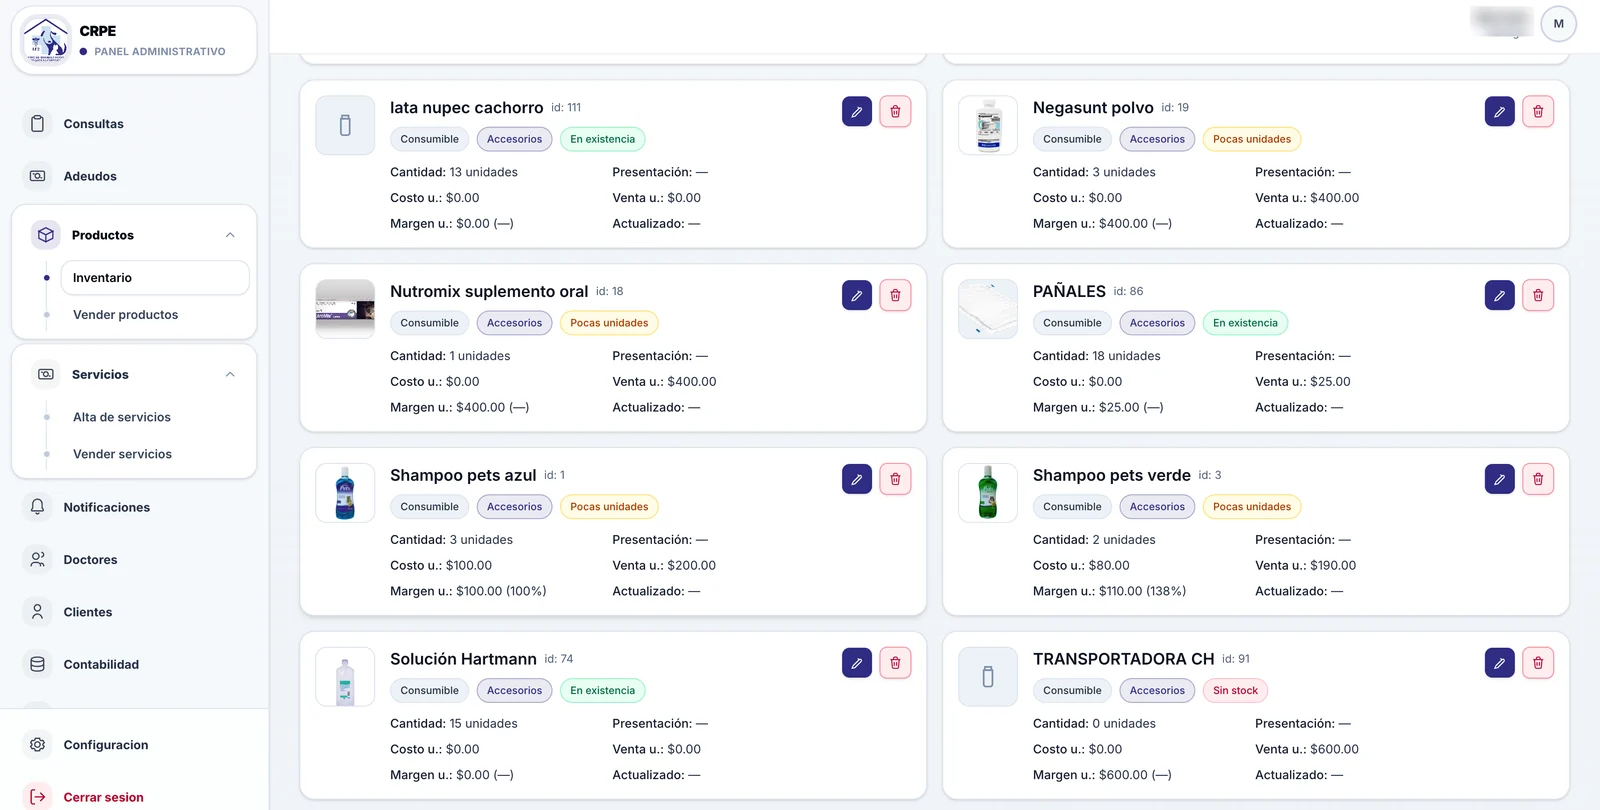Screen dimensions: 1600x810
Task: Delete the TRANSPORTADORA CH product
Action: pos(1538,663)
